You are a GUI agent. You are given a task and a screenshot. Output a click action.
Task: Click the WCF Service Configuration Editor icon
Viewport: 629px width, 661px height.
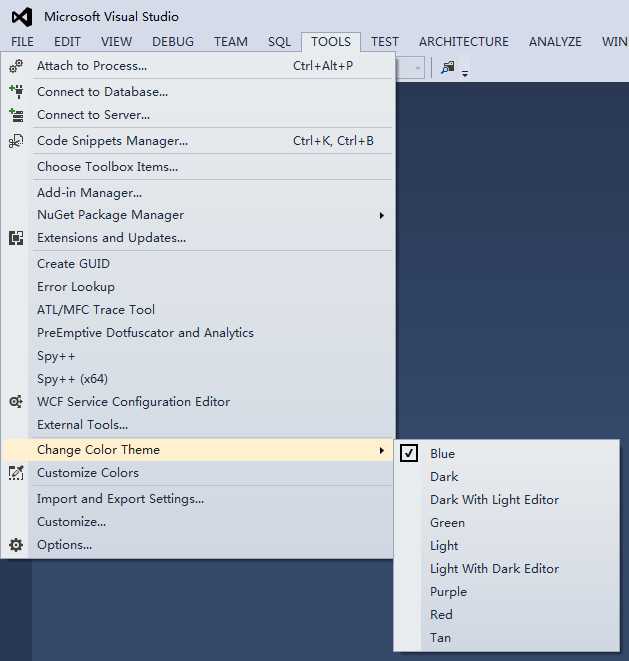pyautogui.click(x=16, y=402)
